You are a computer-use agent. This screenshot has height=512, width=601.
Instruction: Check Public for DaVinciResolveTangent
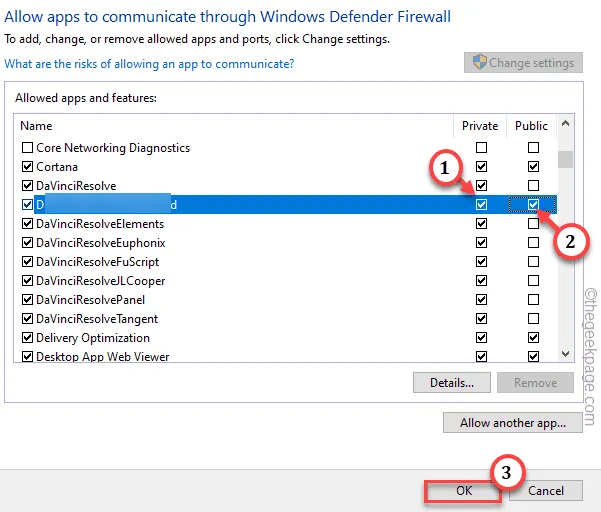(533, 318)
